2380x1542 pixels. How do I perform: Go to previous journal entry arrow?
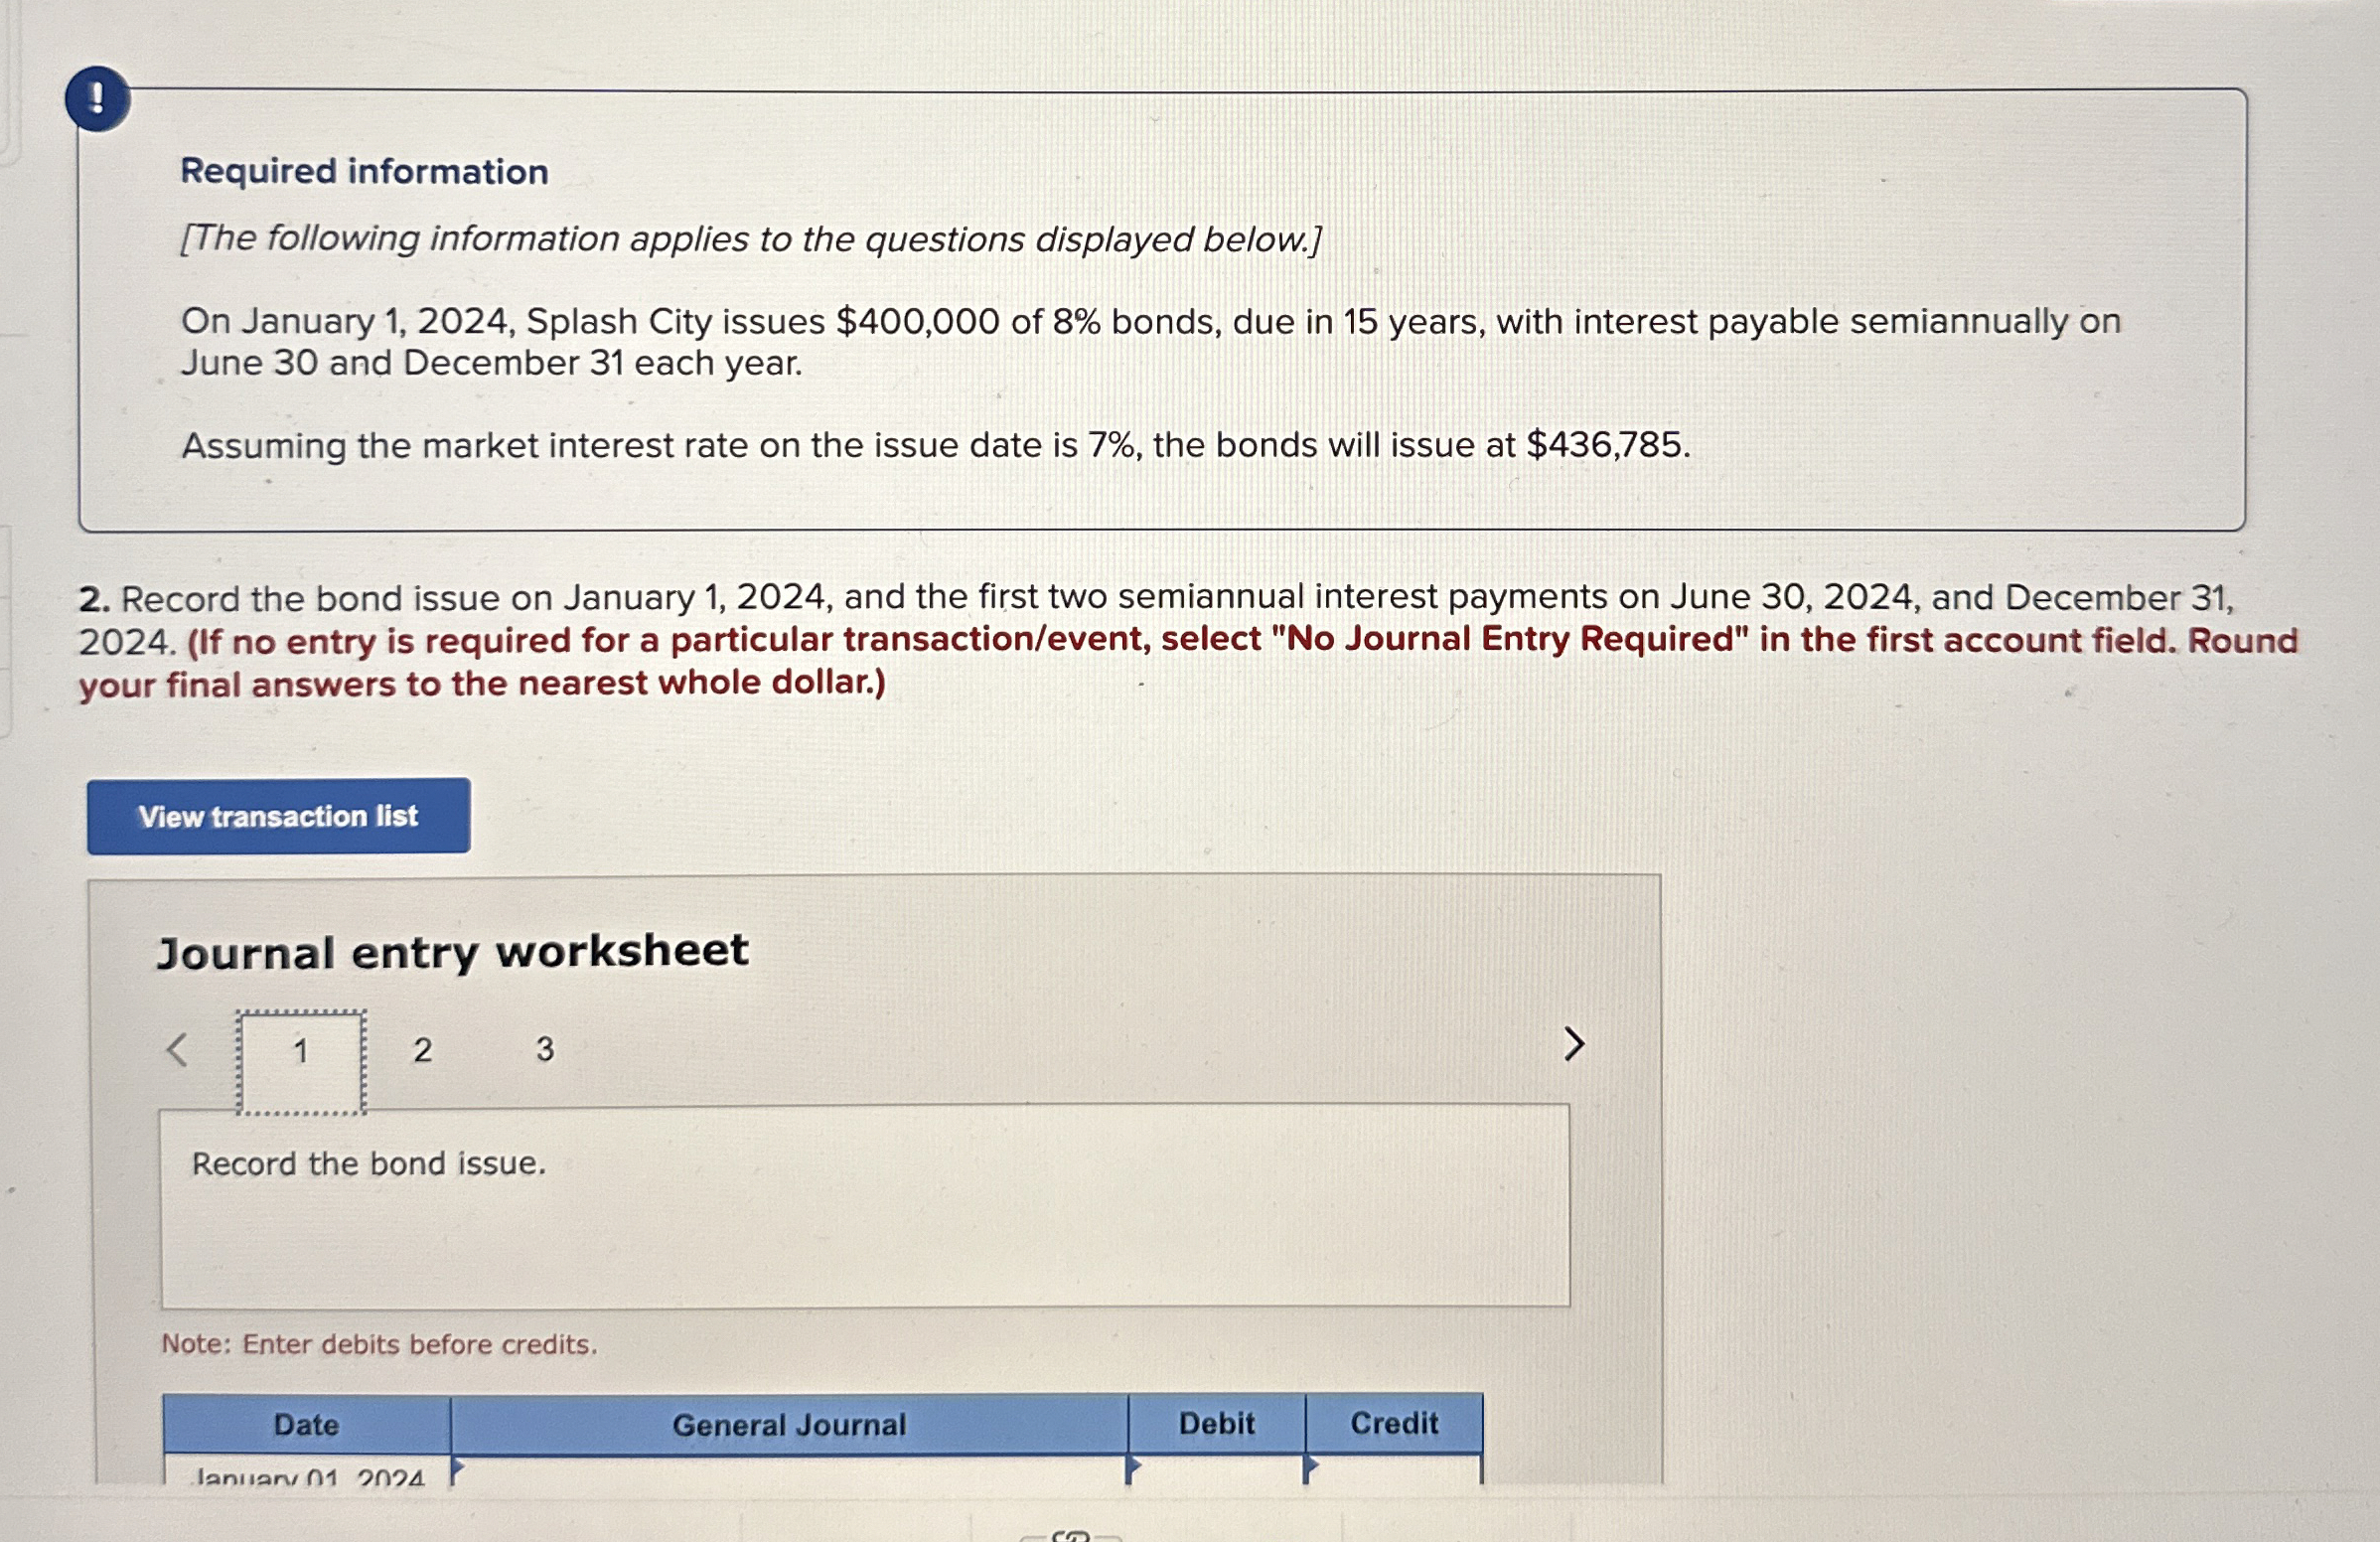(x=177, y=1049)
